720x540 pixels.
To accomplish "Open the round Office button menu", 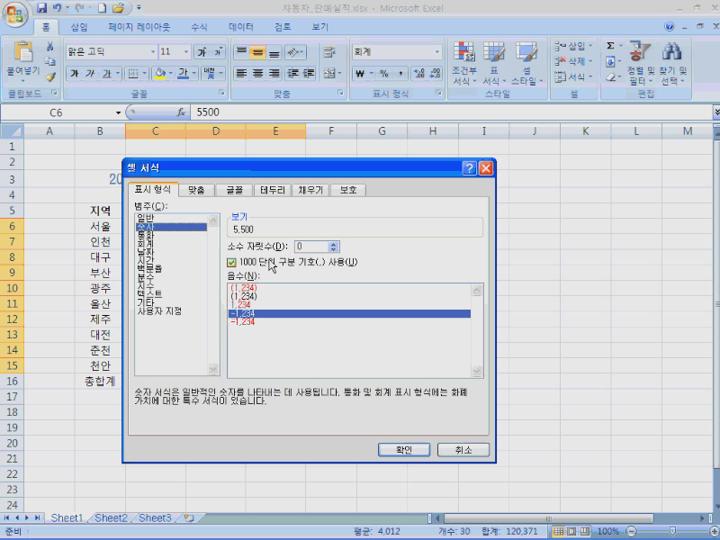I will pyautogui.click(x=15, y=14).
